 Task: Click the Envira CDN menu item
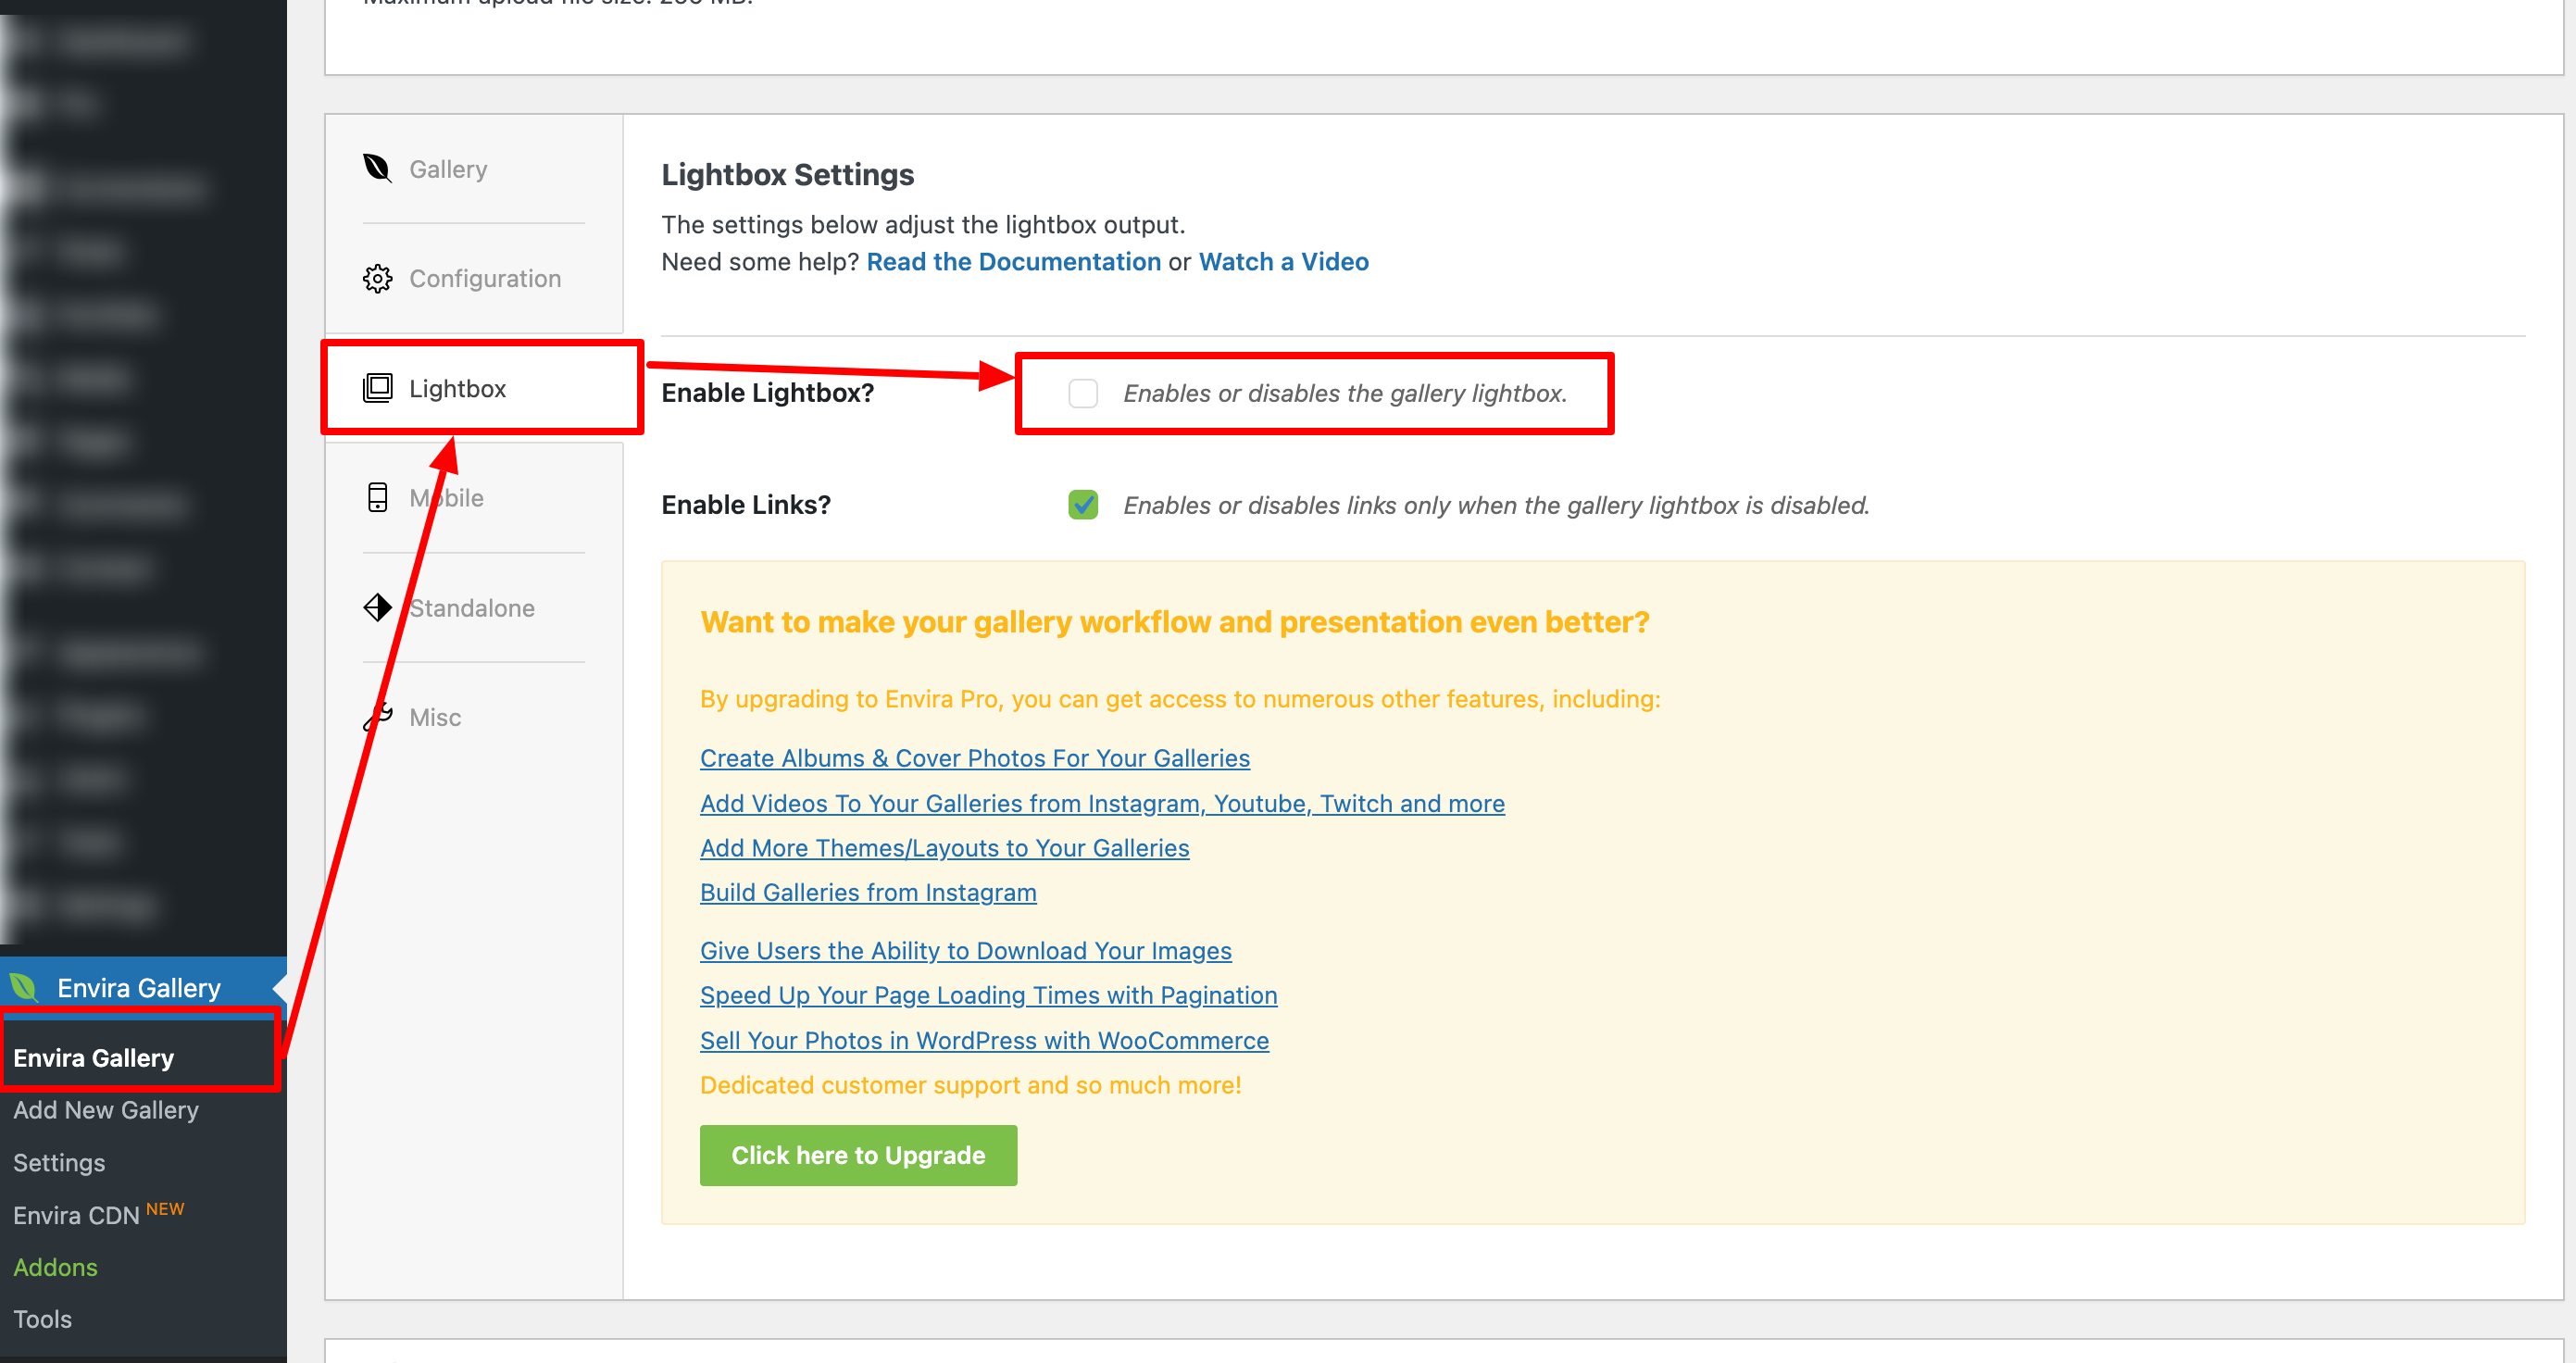point(77,1215)
